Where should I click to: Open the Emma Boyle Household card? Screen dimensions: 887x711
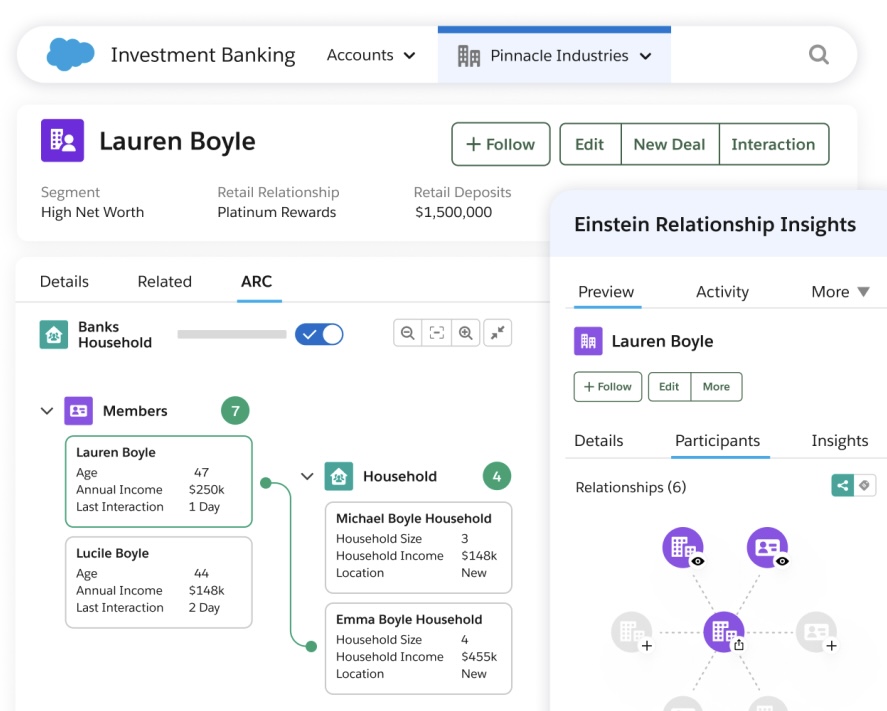pos(419,648)
